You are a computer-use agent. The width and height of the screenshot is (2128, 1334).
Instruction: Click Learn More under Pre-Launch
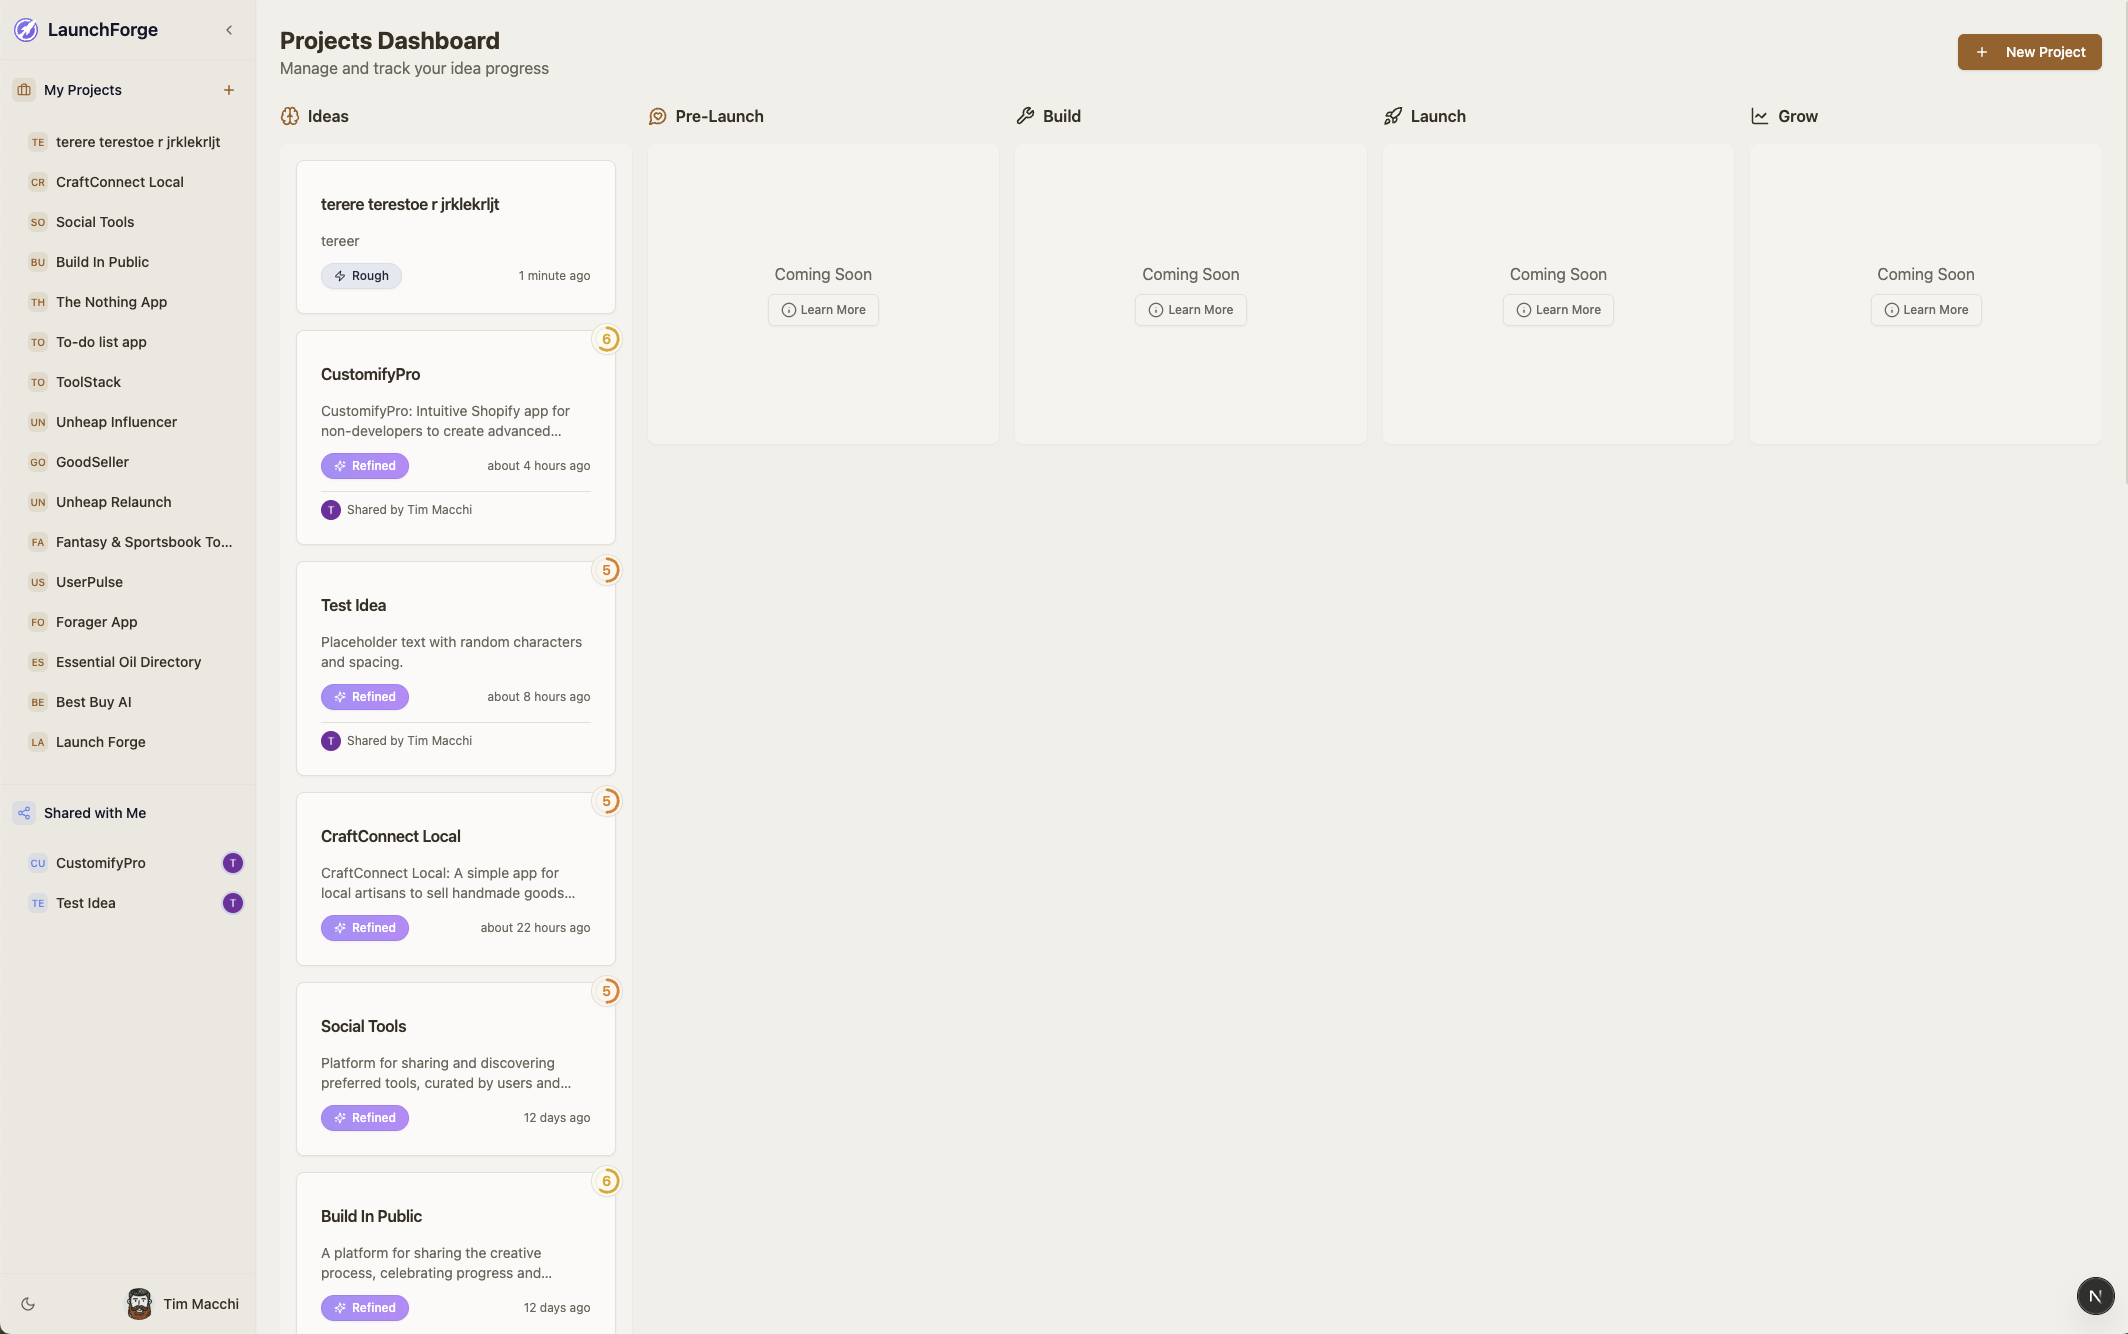click(x=823, y=310)
